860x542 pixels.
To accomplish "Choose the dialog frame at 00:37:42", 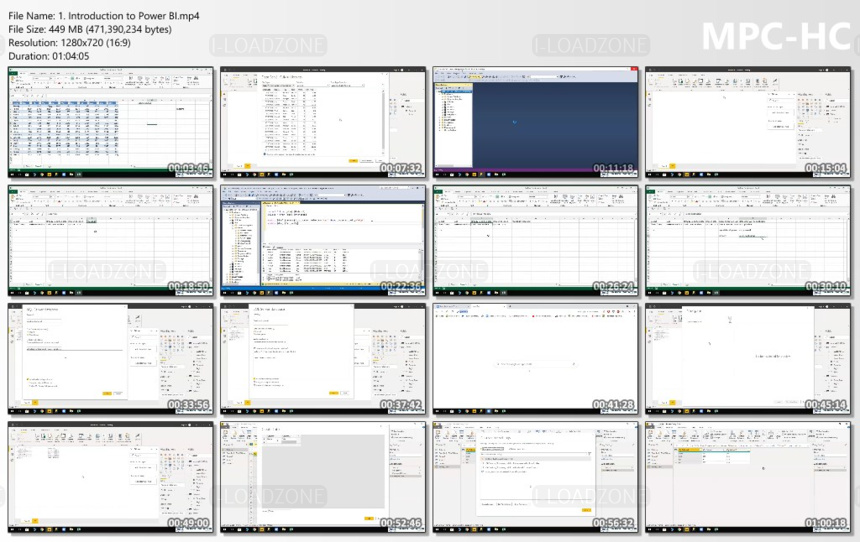I will click(323, 359).
